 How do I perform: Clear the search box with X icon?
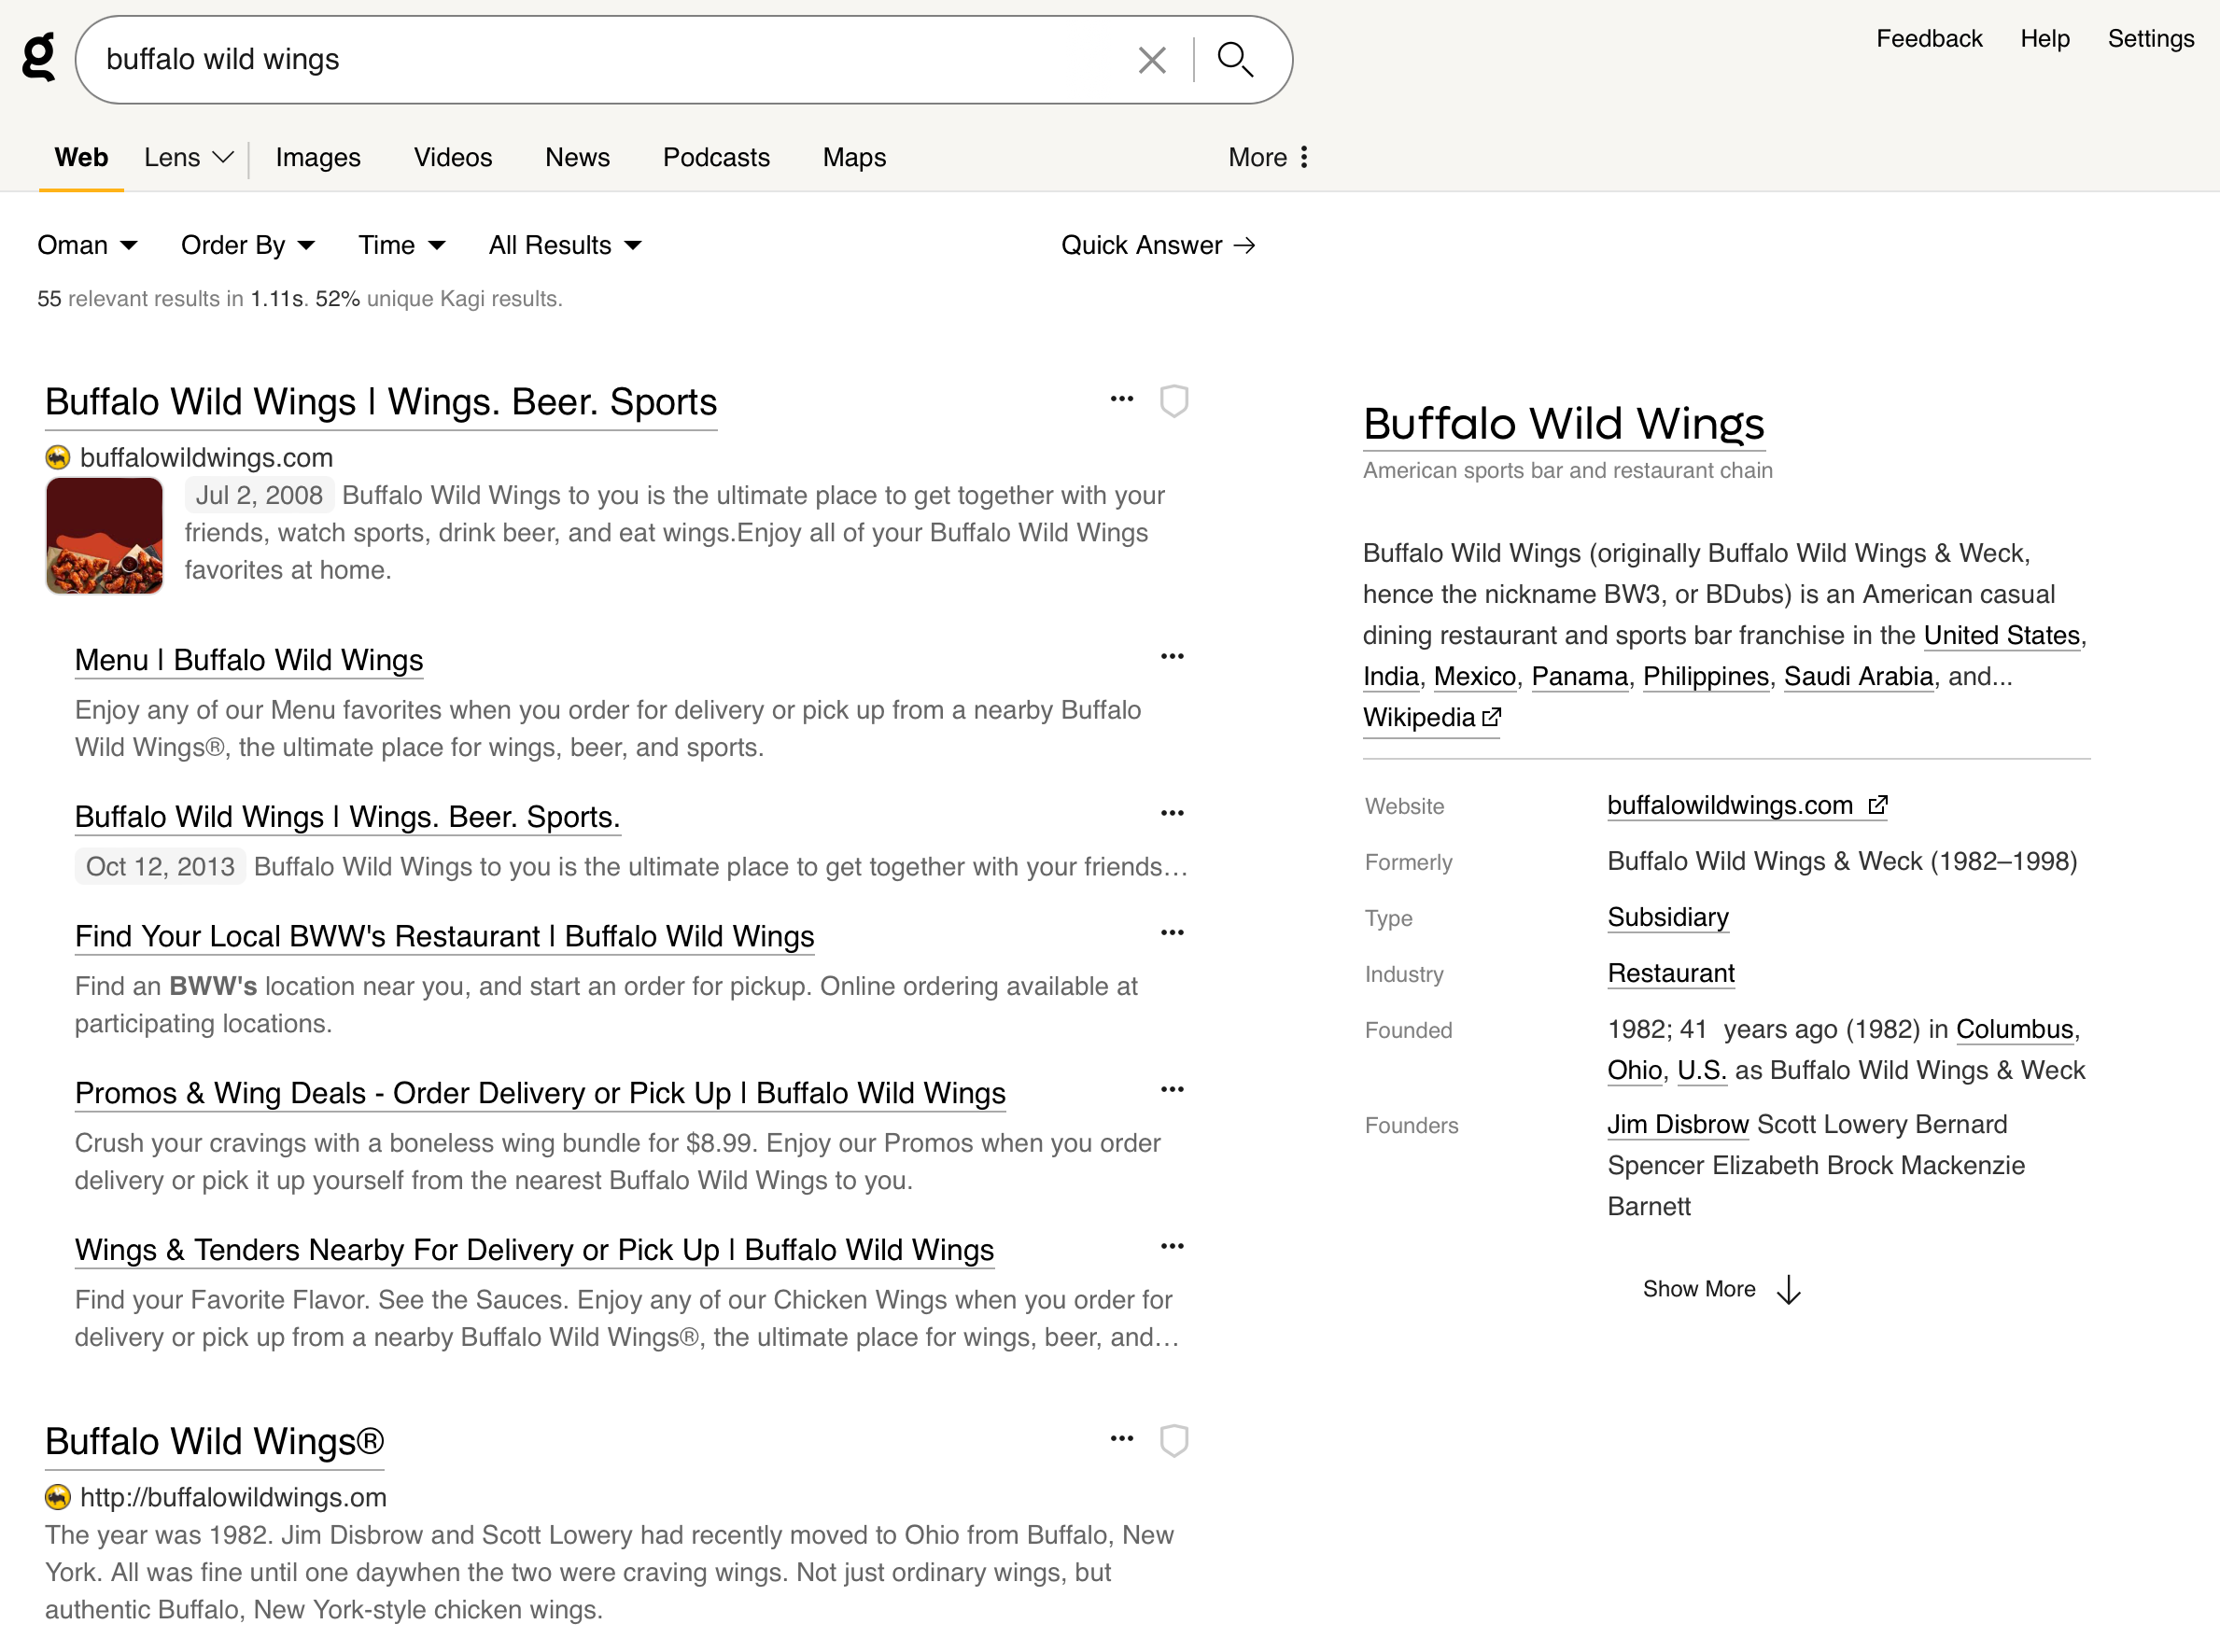[x=1152, y=60]
